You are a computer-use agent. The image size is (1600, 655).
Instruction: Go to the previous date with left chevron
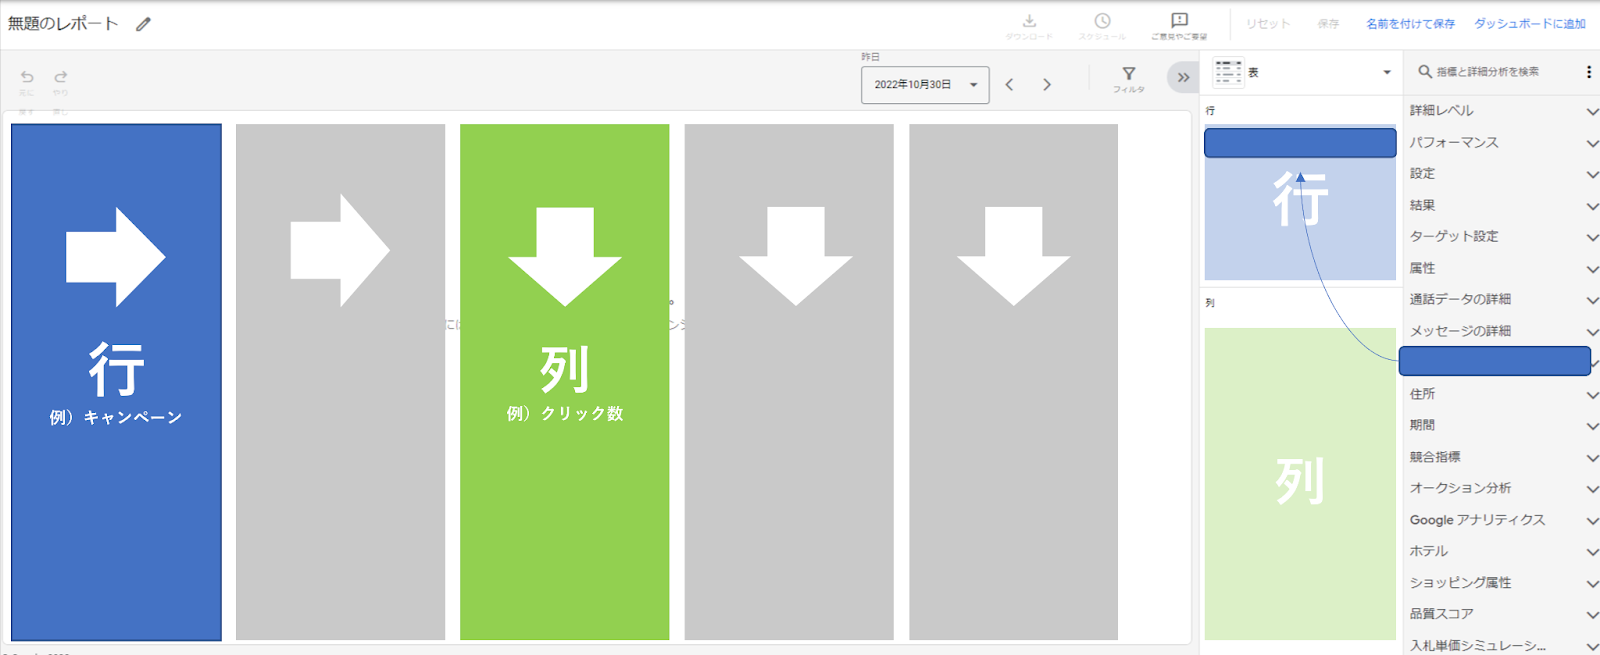tap(1010, 85)
